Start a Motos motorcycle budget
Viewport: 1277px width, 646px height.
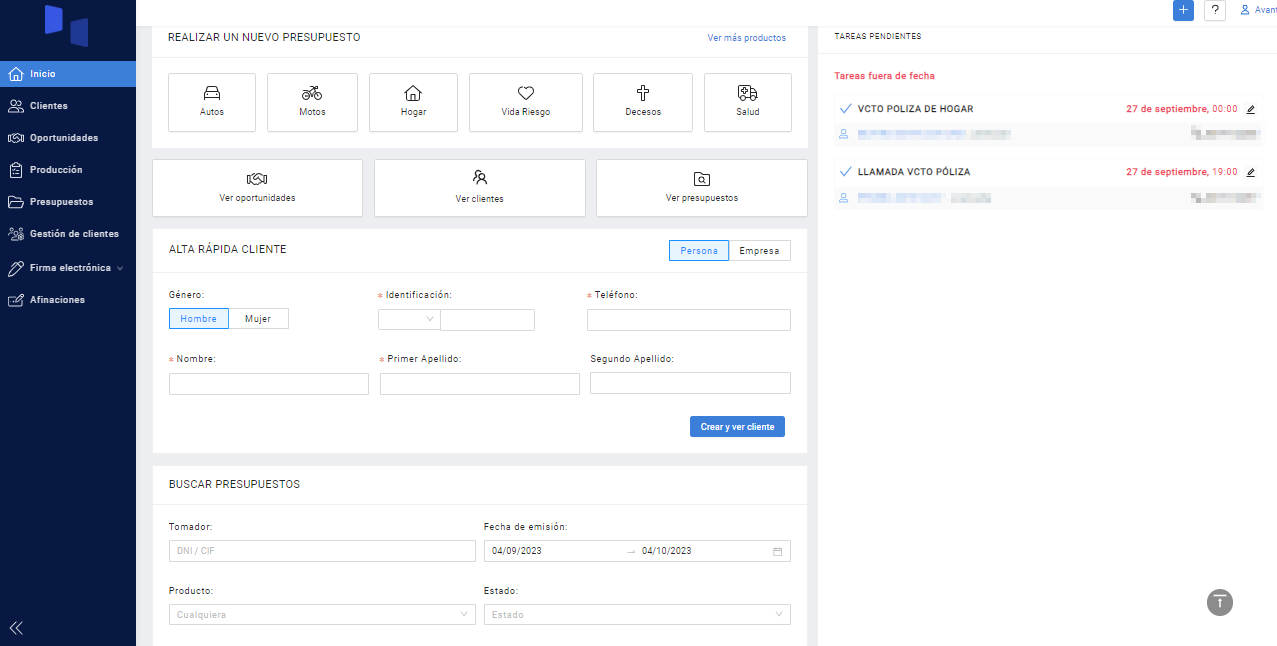312,102
